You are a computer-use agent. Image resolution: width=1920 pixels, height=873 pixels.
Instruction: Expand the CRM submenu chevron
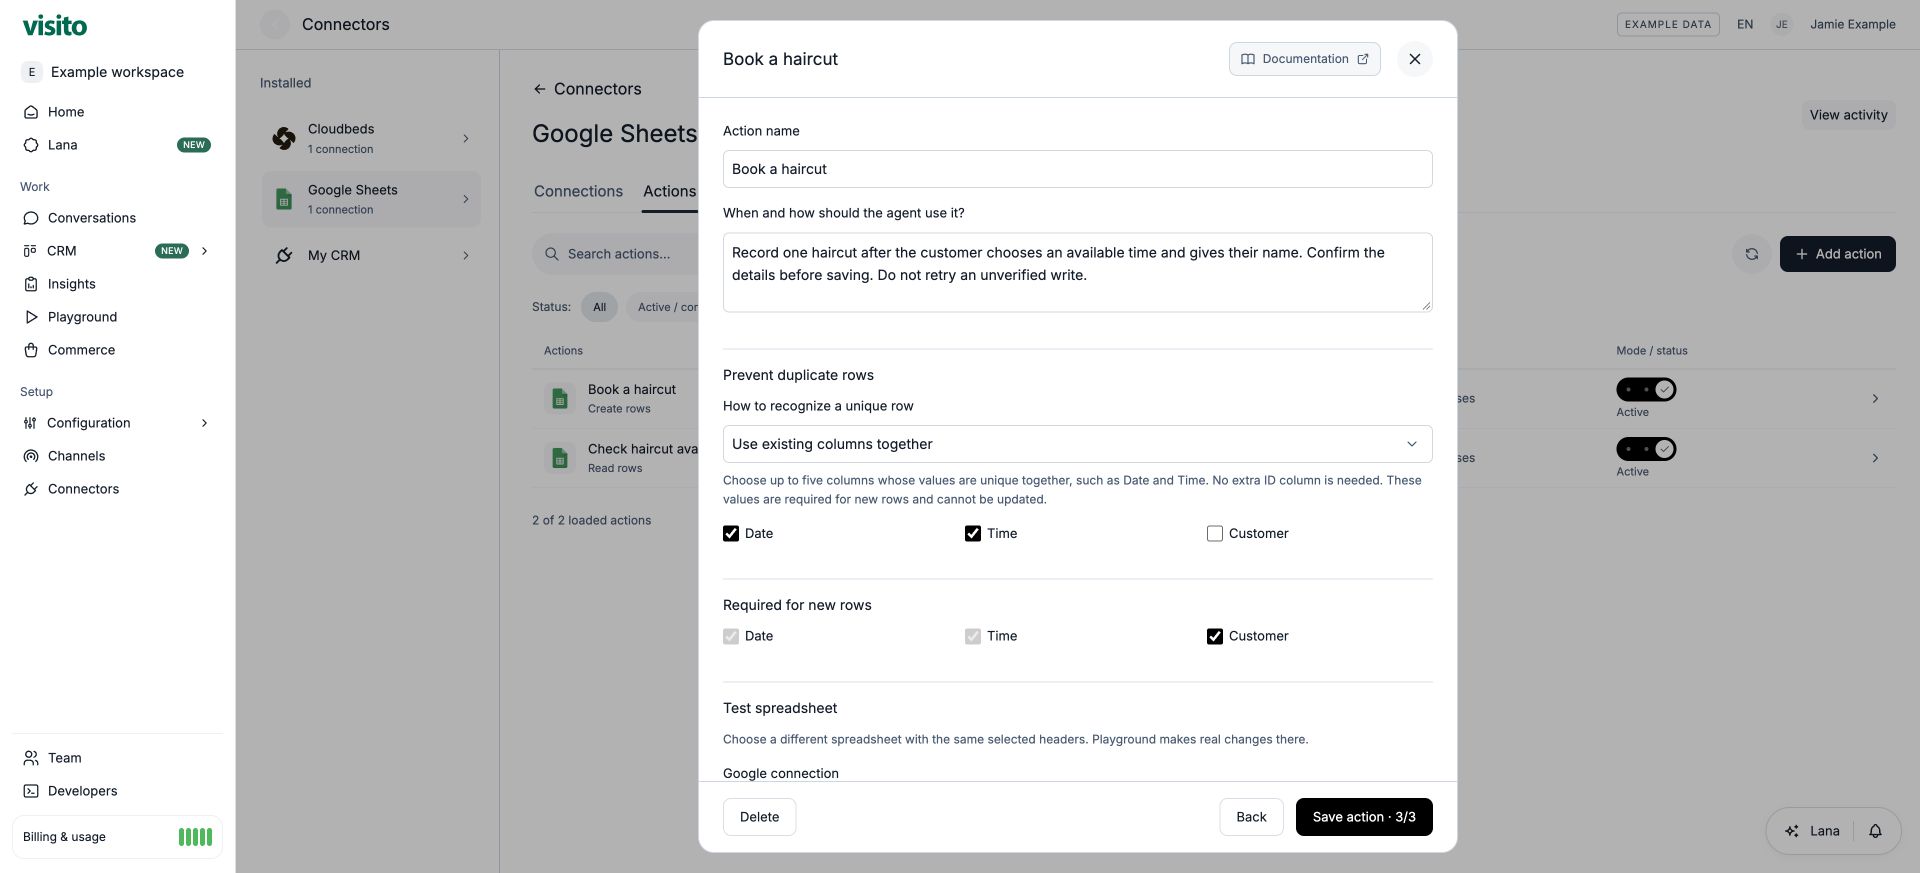(x=205, y=251)
